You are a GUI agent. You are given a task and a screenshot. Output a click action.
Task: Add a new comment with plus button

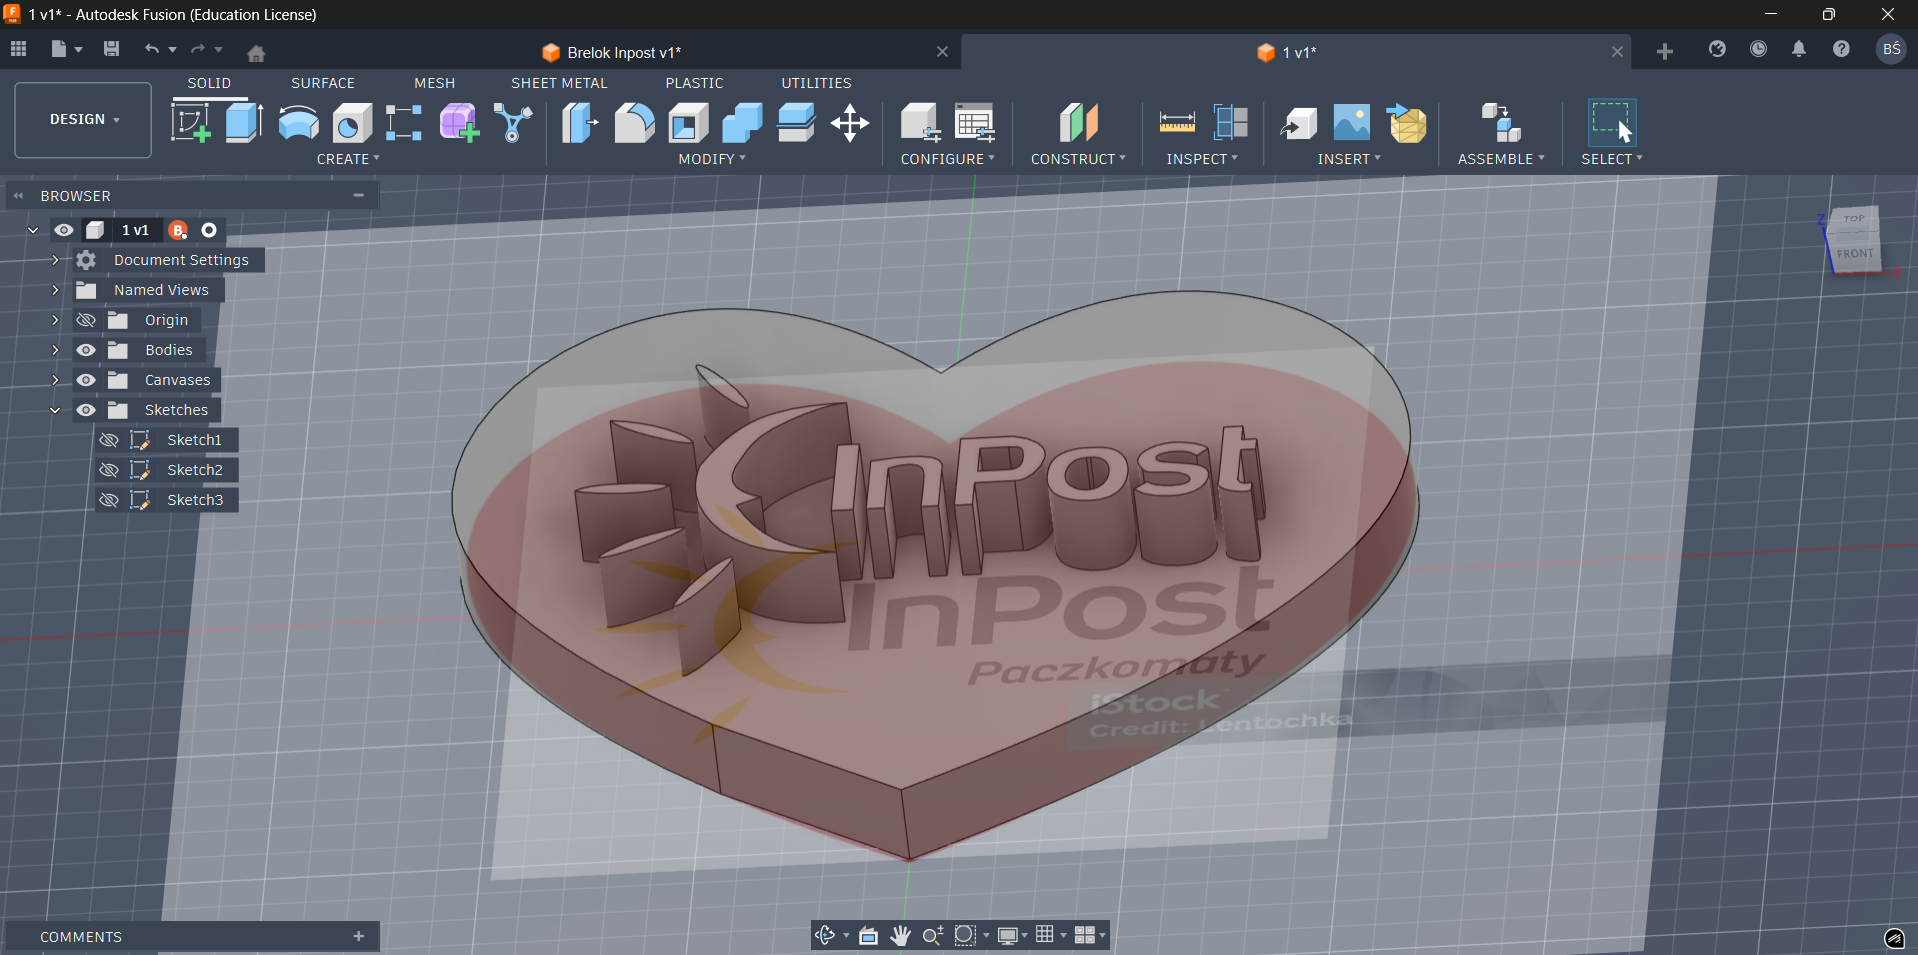coord(359,936)
